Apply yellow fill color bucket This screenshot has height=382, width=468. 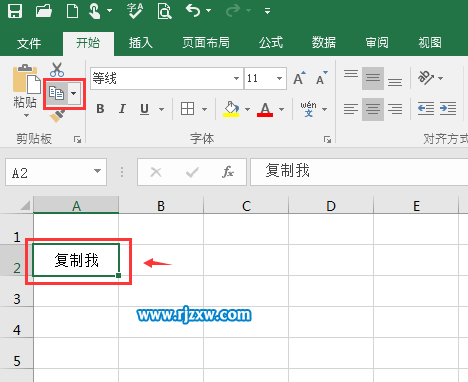click(x=231, y=109)
